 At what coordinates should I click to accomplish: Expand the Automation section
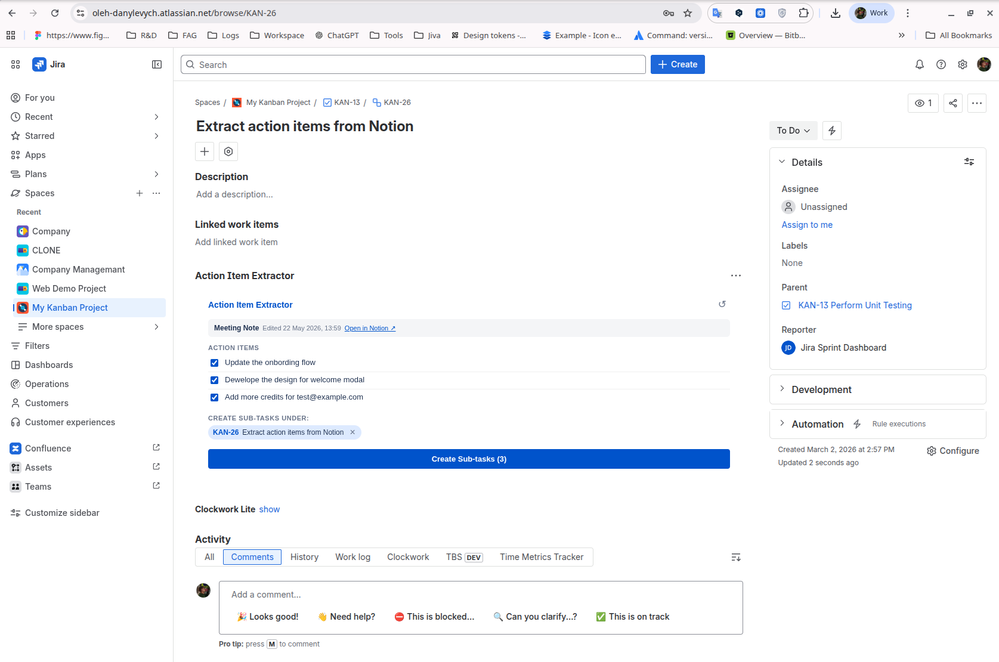[782, 423]
